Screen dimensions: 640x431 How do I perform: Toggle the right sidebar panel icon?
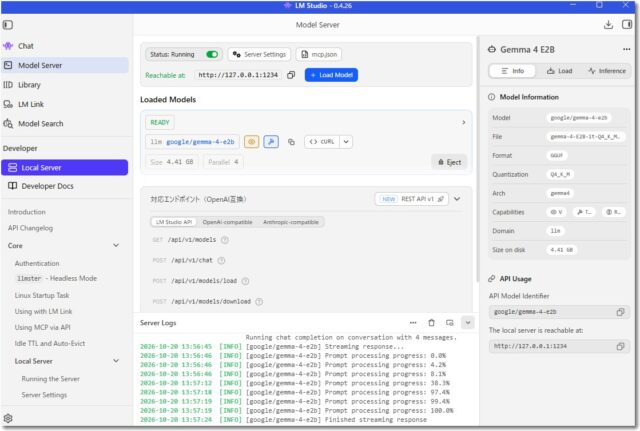click(627, 24)
